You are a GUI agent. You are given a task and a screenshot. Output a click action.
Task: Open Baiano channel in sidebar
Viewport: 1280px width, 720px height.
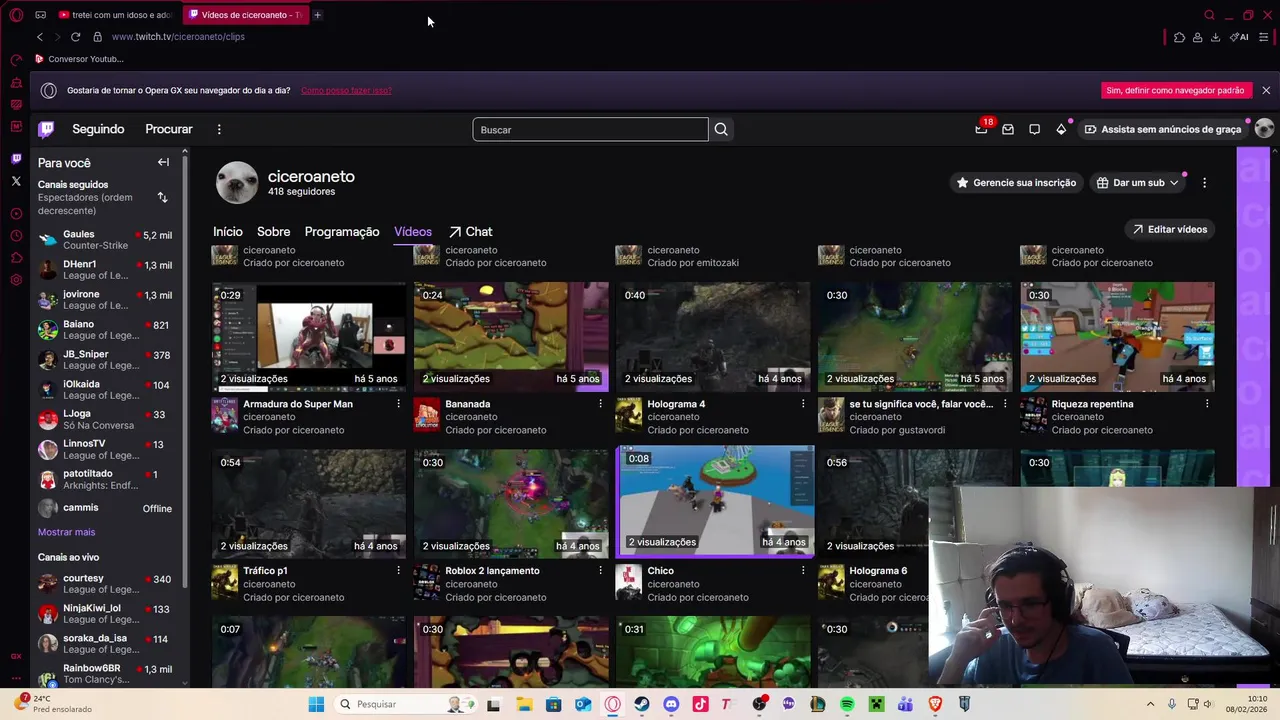coord(105,330)
